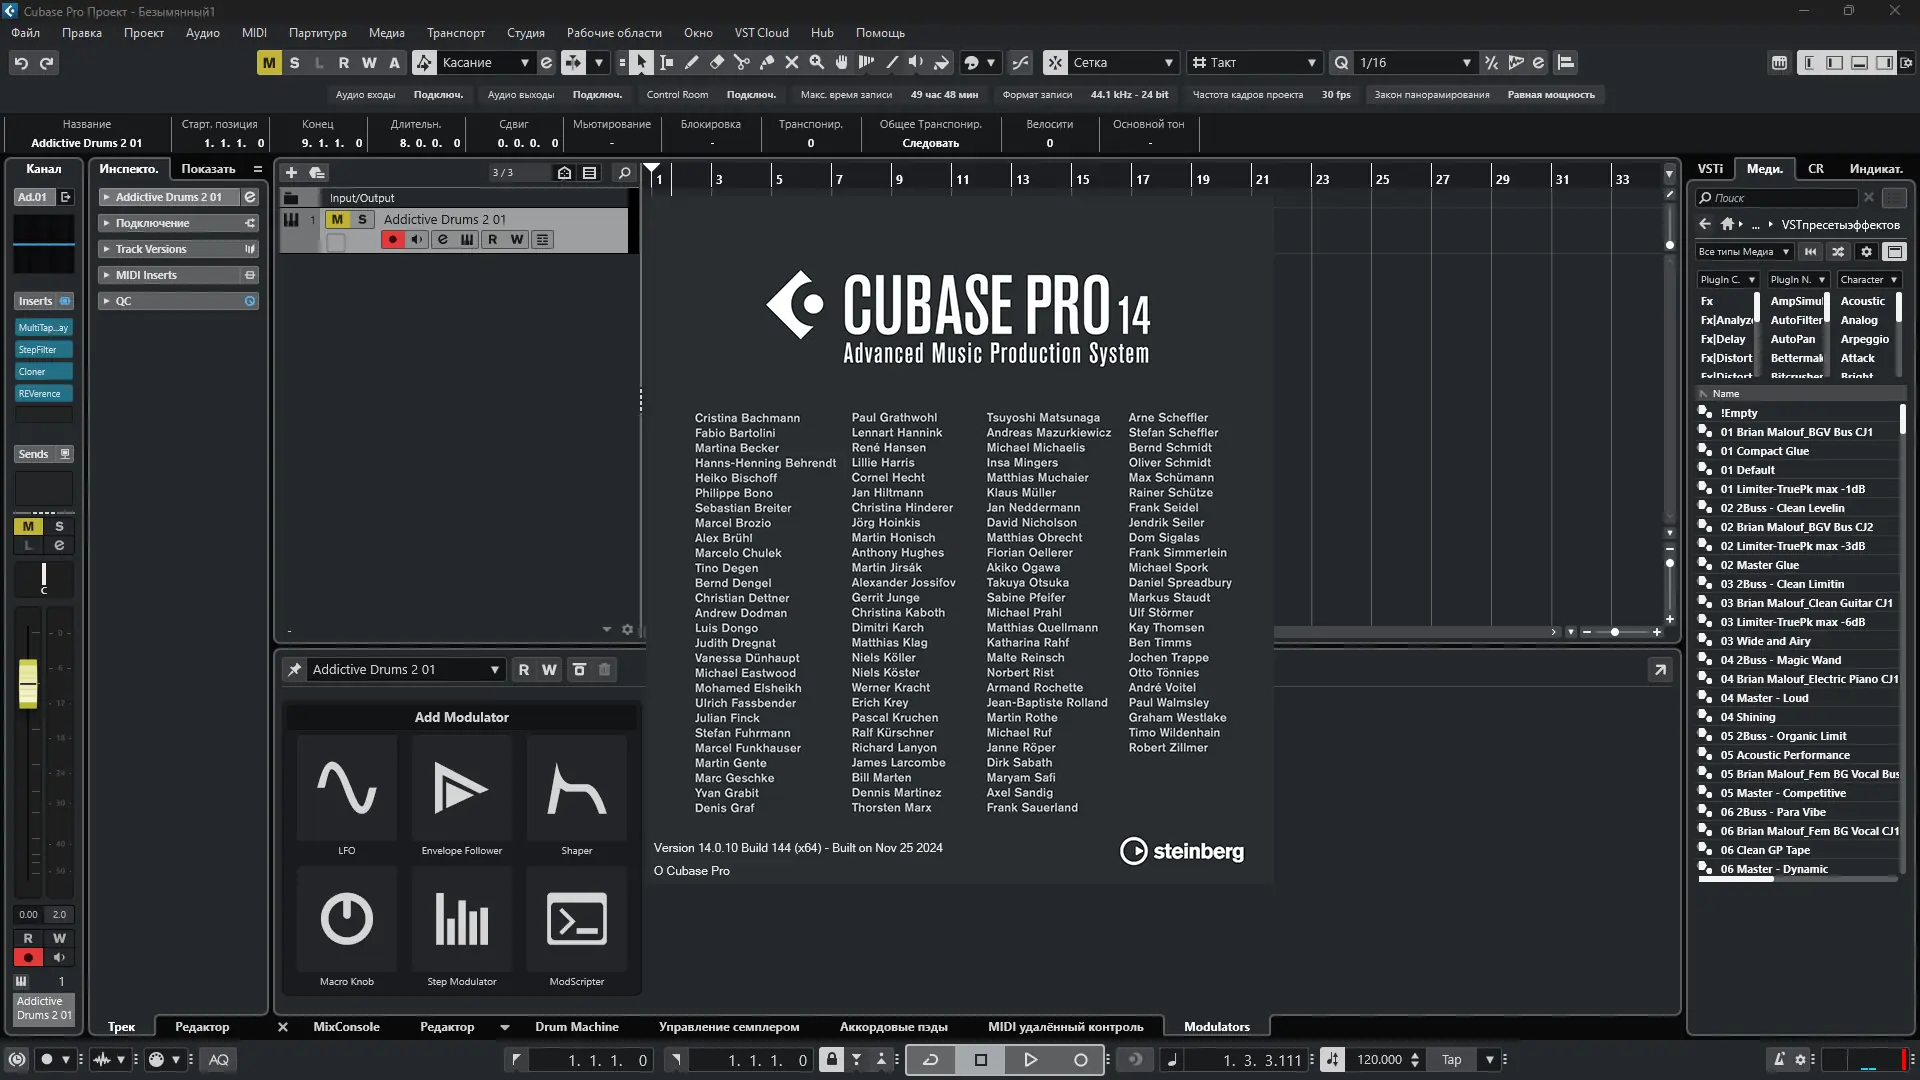
Task: Mute the Addictive Drums 2 01 track
Action: pos(337,219)
